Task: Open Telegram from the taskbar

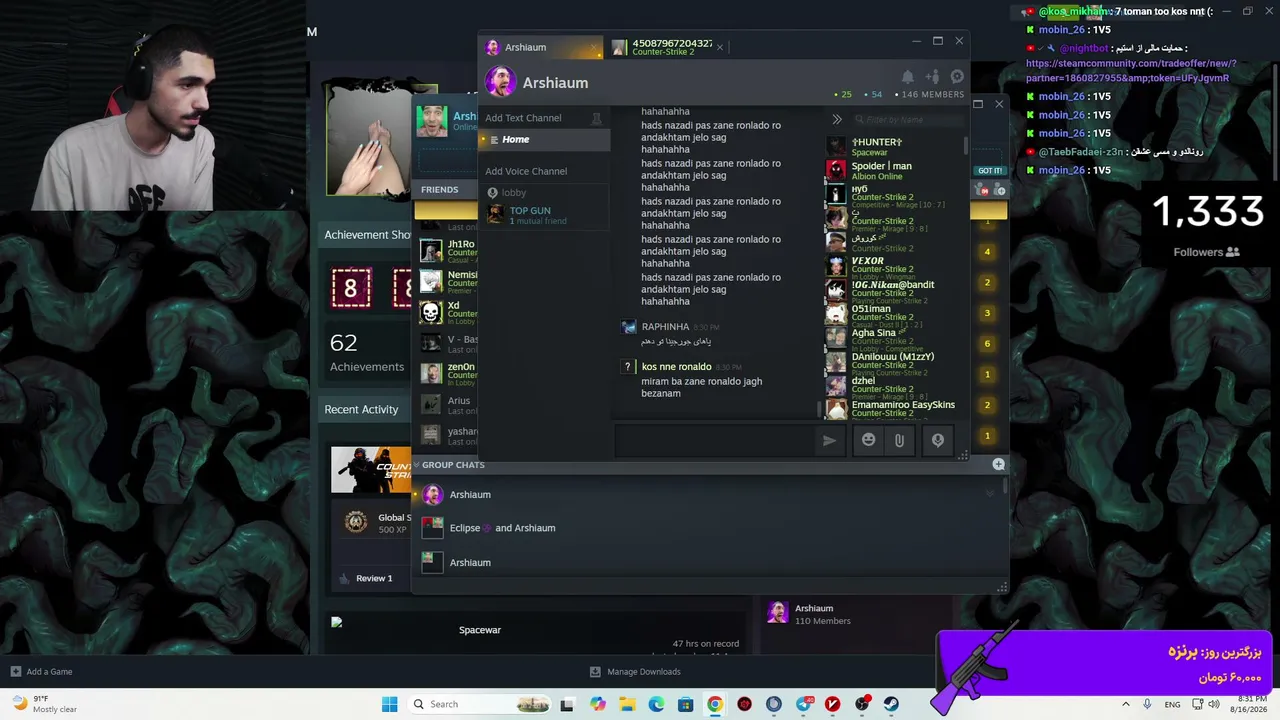Action: [x=803, y=704]
